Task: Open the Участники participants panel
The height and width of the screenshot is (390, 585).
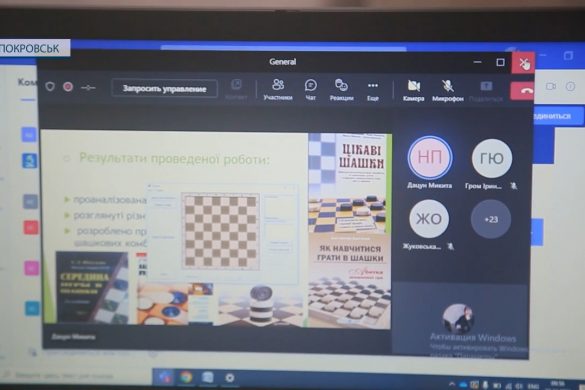Action: pyautogui.click(x=278, y=90)
